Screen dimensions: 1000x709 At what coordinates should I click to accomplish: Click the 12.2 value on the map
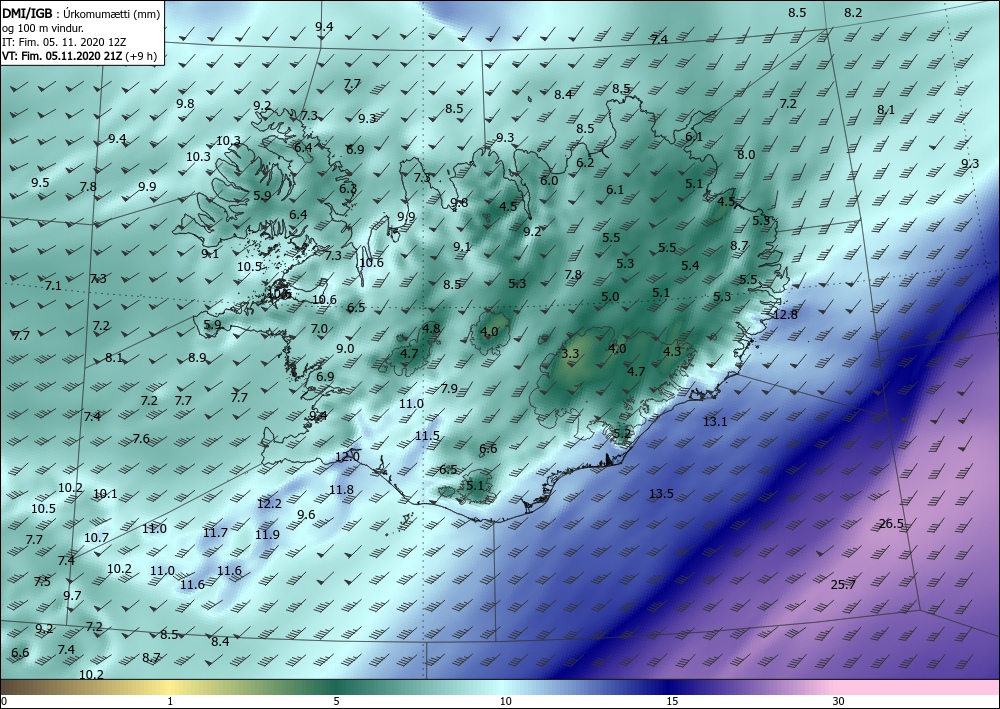pyautogui.click(x=269, y=504)
